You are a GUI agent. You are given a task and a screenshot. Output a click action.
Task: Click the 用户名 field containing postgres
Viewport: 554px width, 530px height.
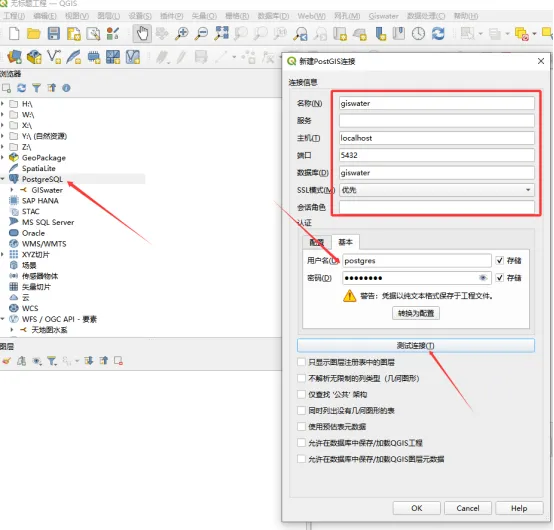[x=417, y=261]
